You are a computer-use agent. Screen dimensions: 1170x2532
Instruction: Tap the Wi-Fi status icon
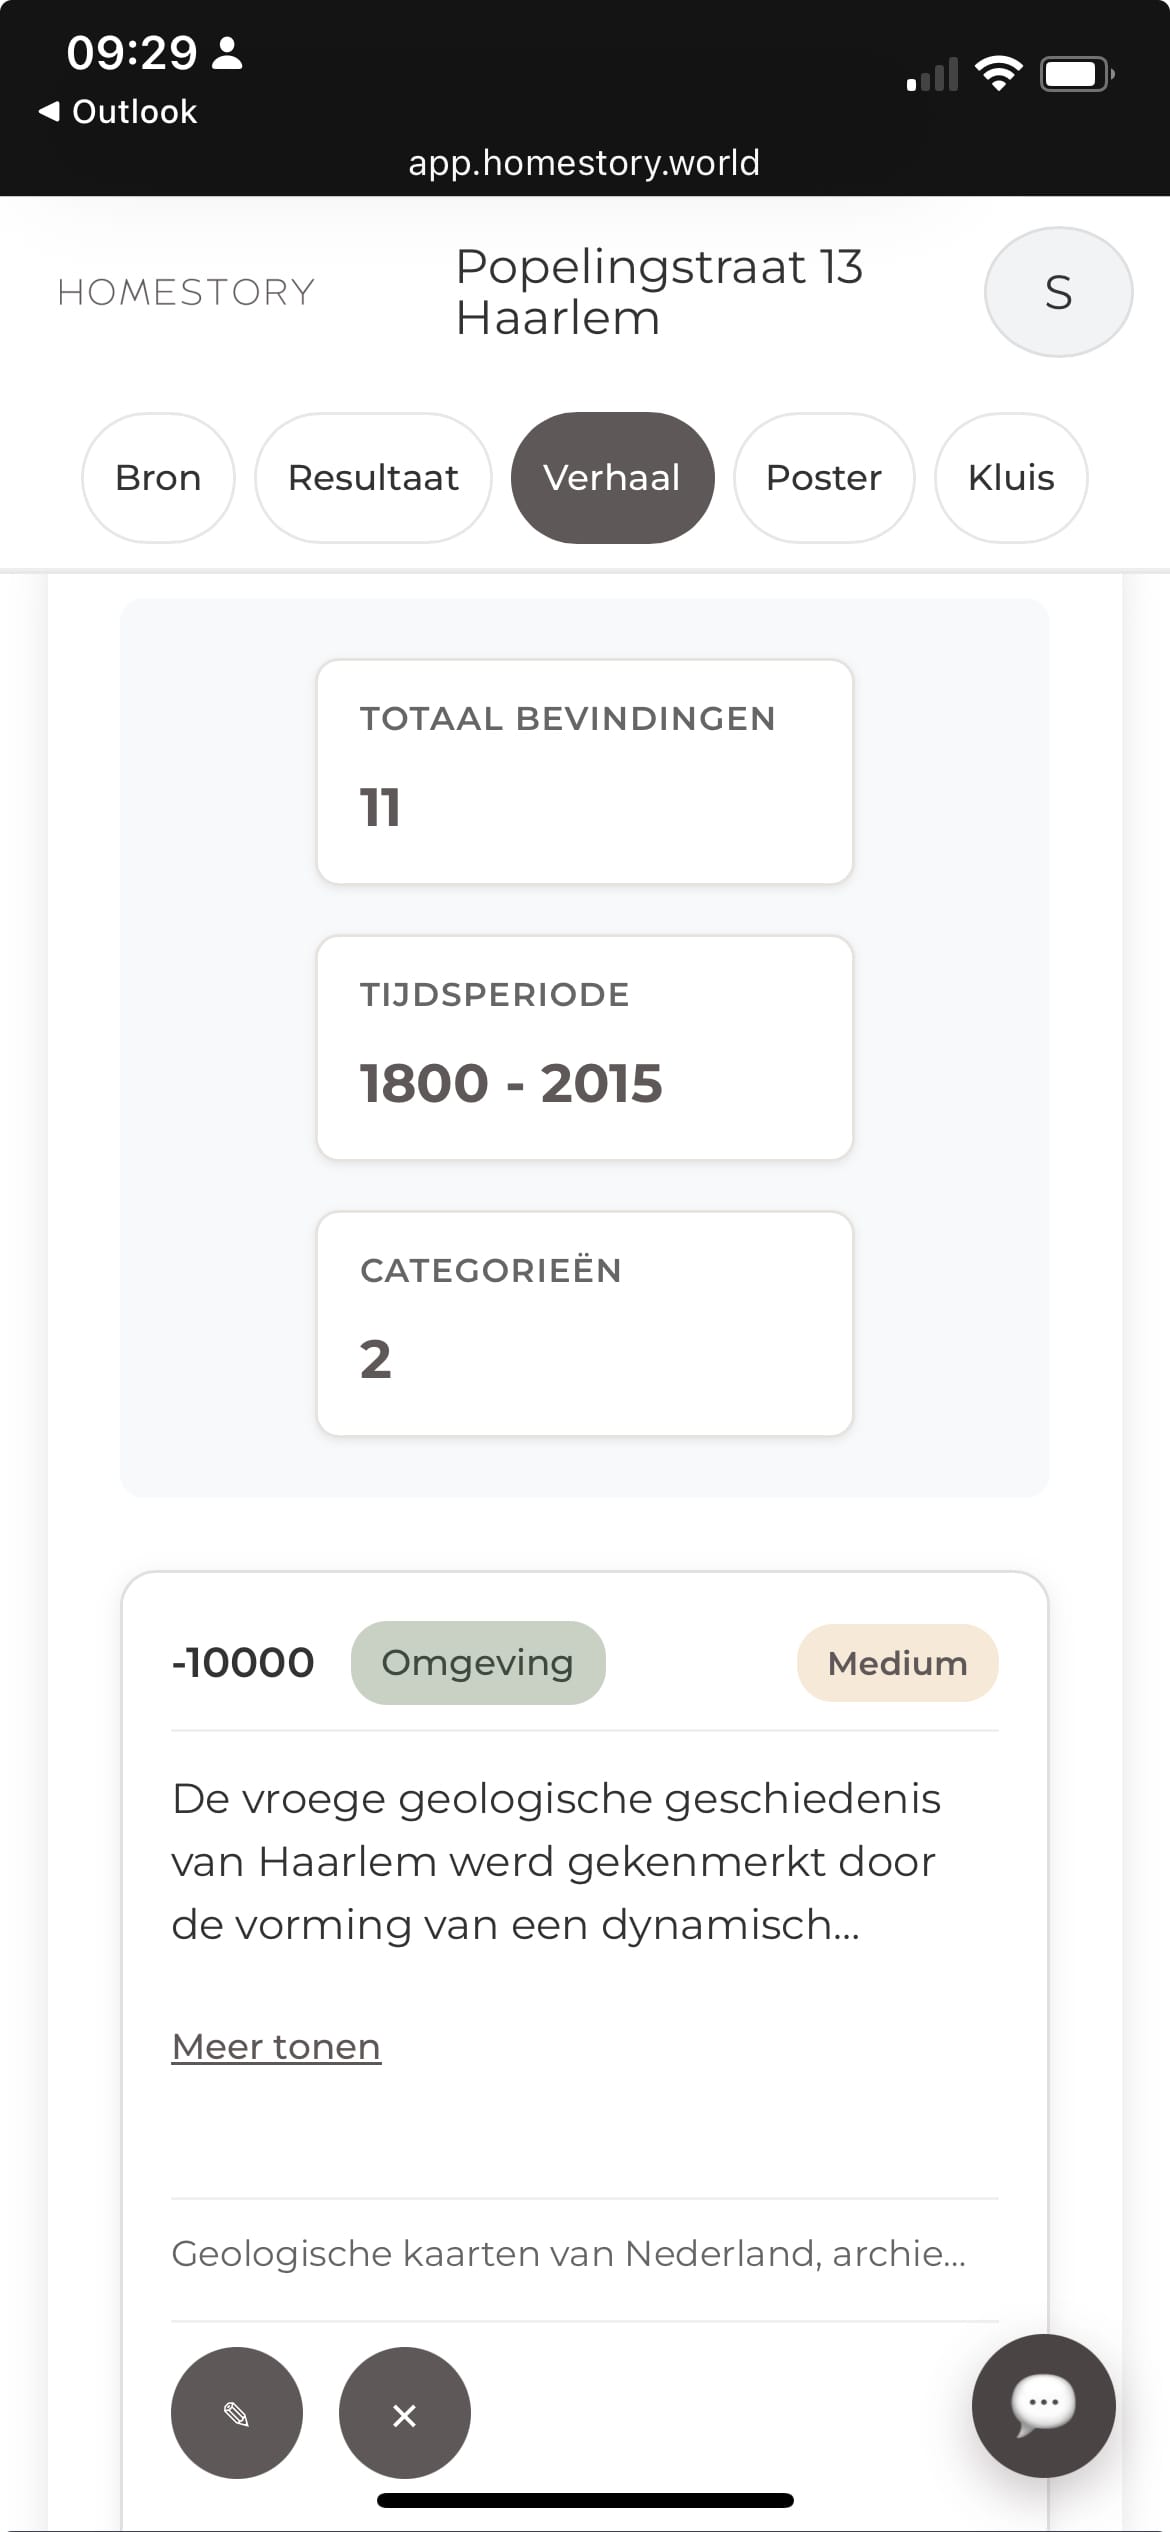pos(998,74)
